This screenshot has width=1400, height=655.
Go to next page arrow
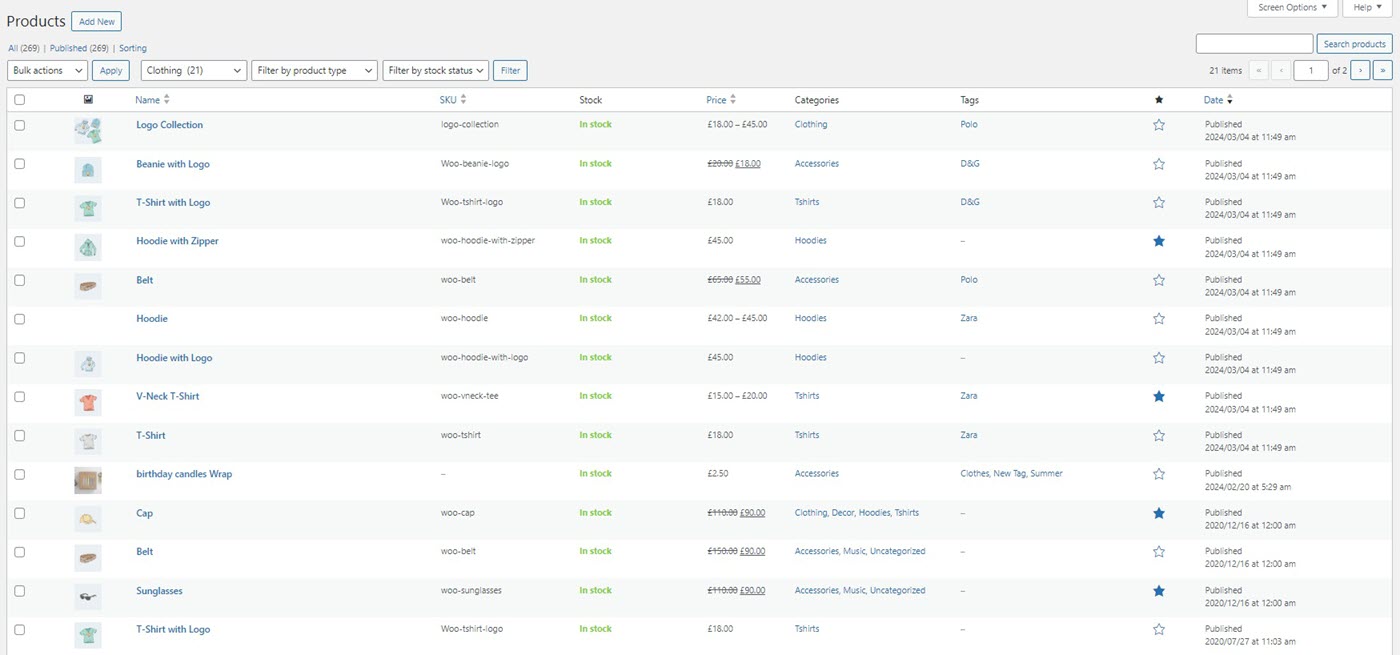(x=1360, y=70)
